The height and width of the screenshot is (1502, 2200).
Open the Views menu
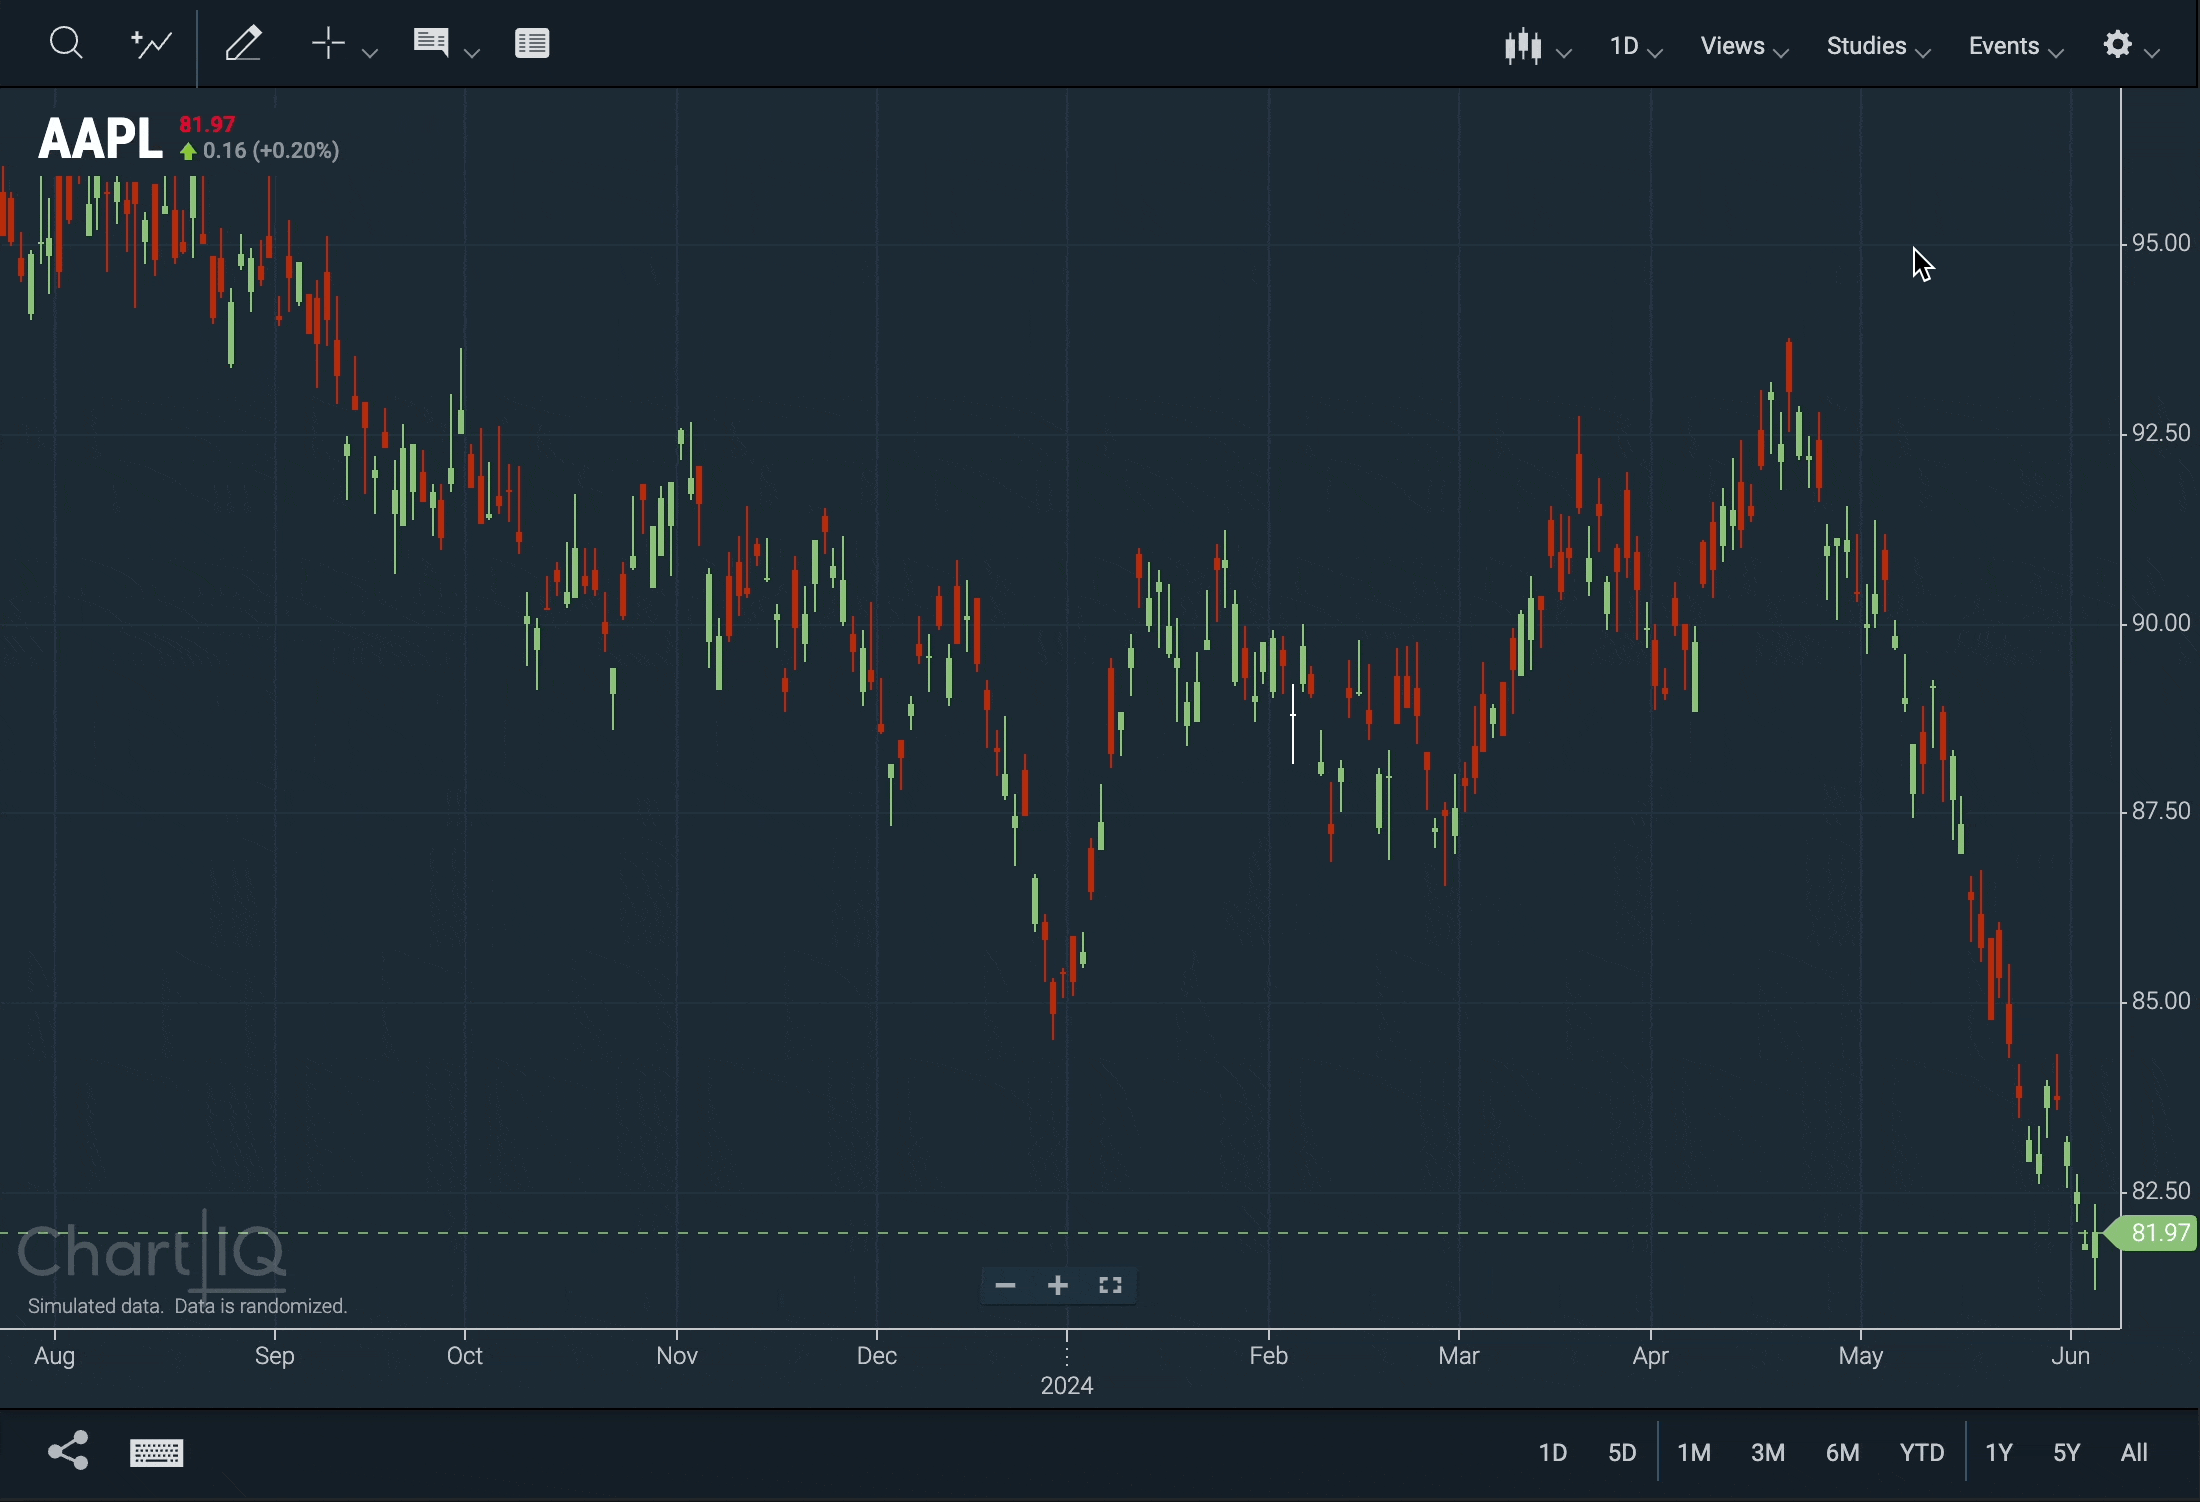(x=1746, y=47)
